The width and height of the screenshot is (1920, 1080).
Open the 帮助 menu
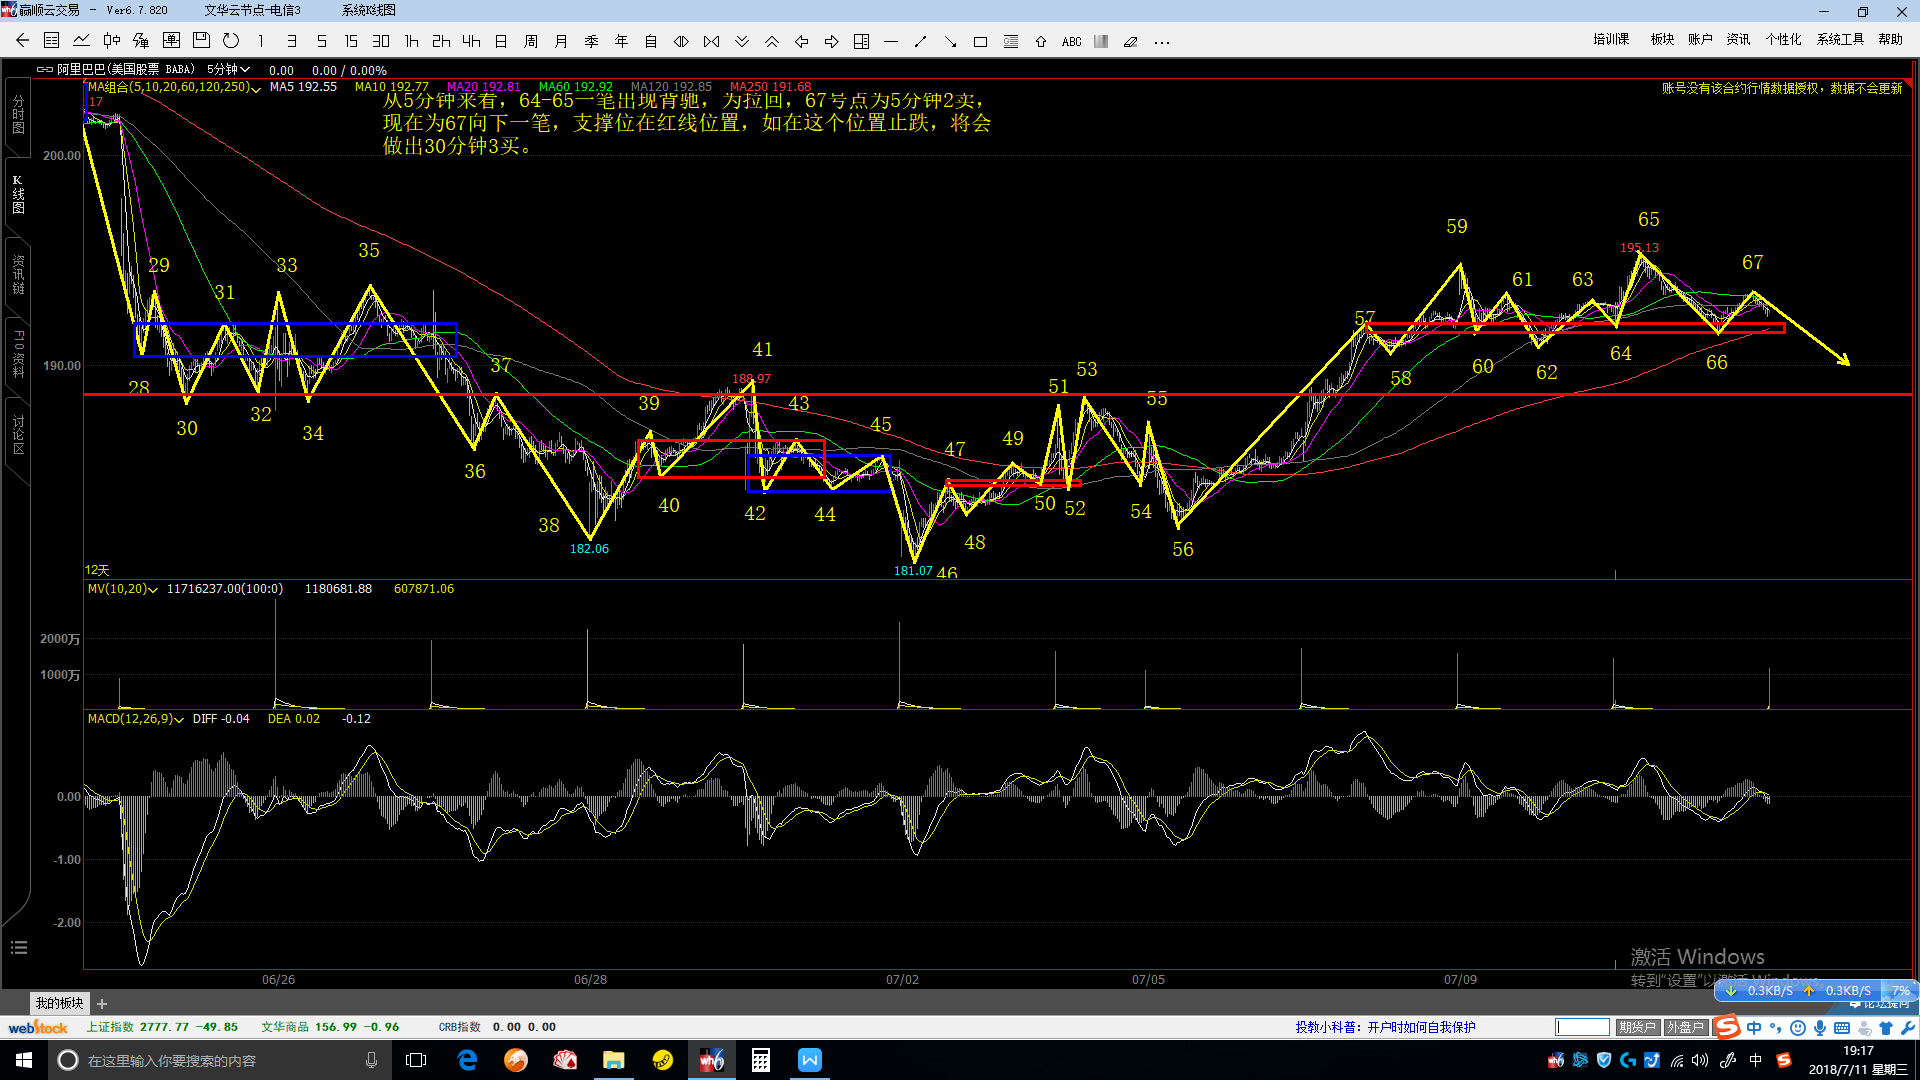tap(1890, 39)
